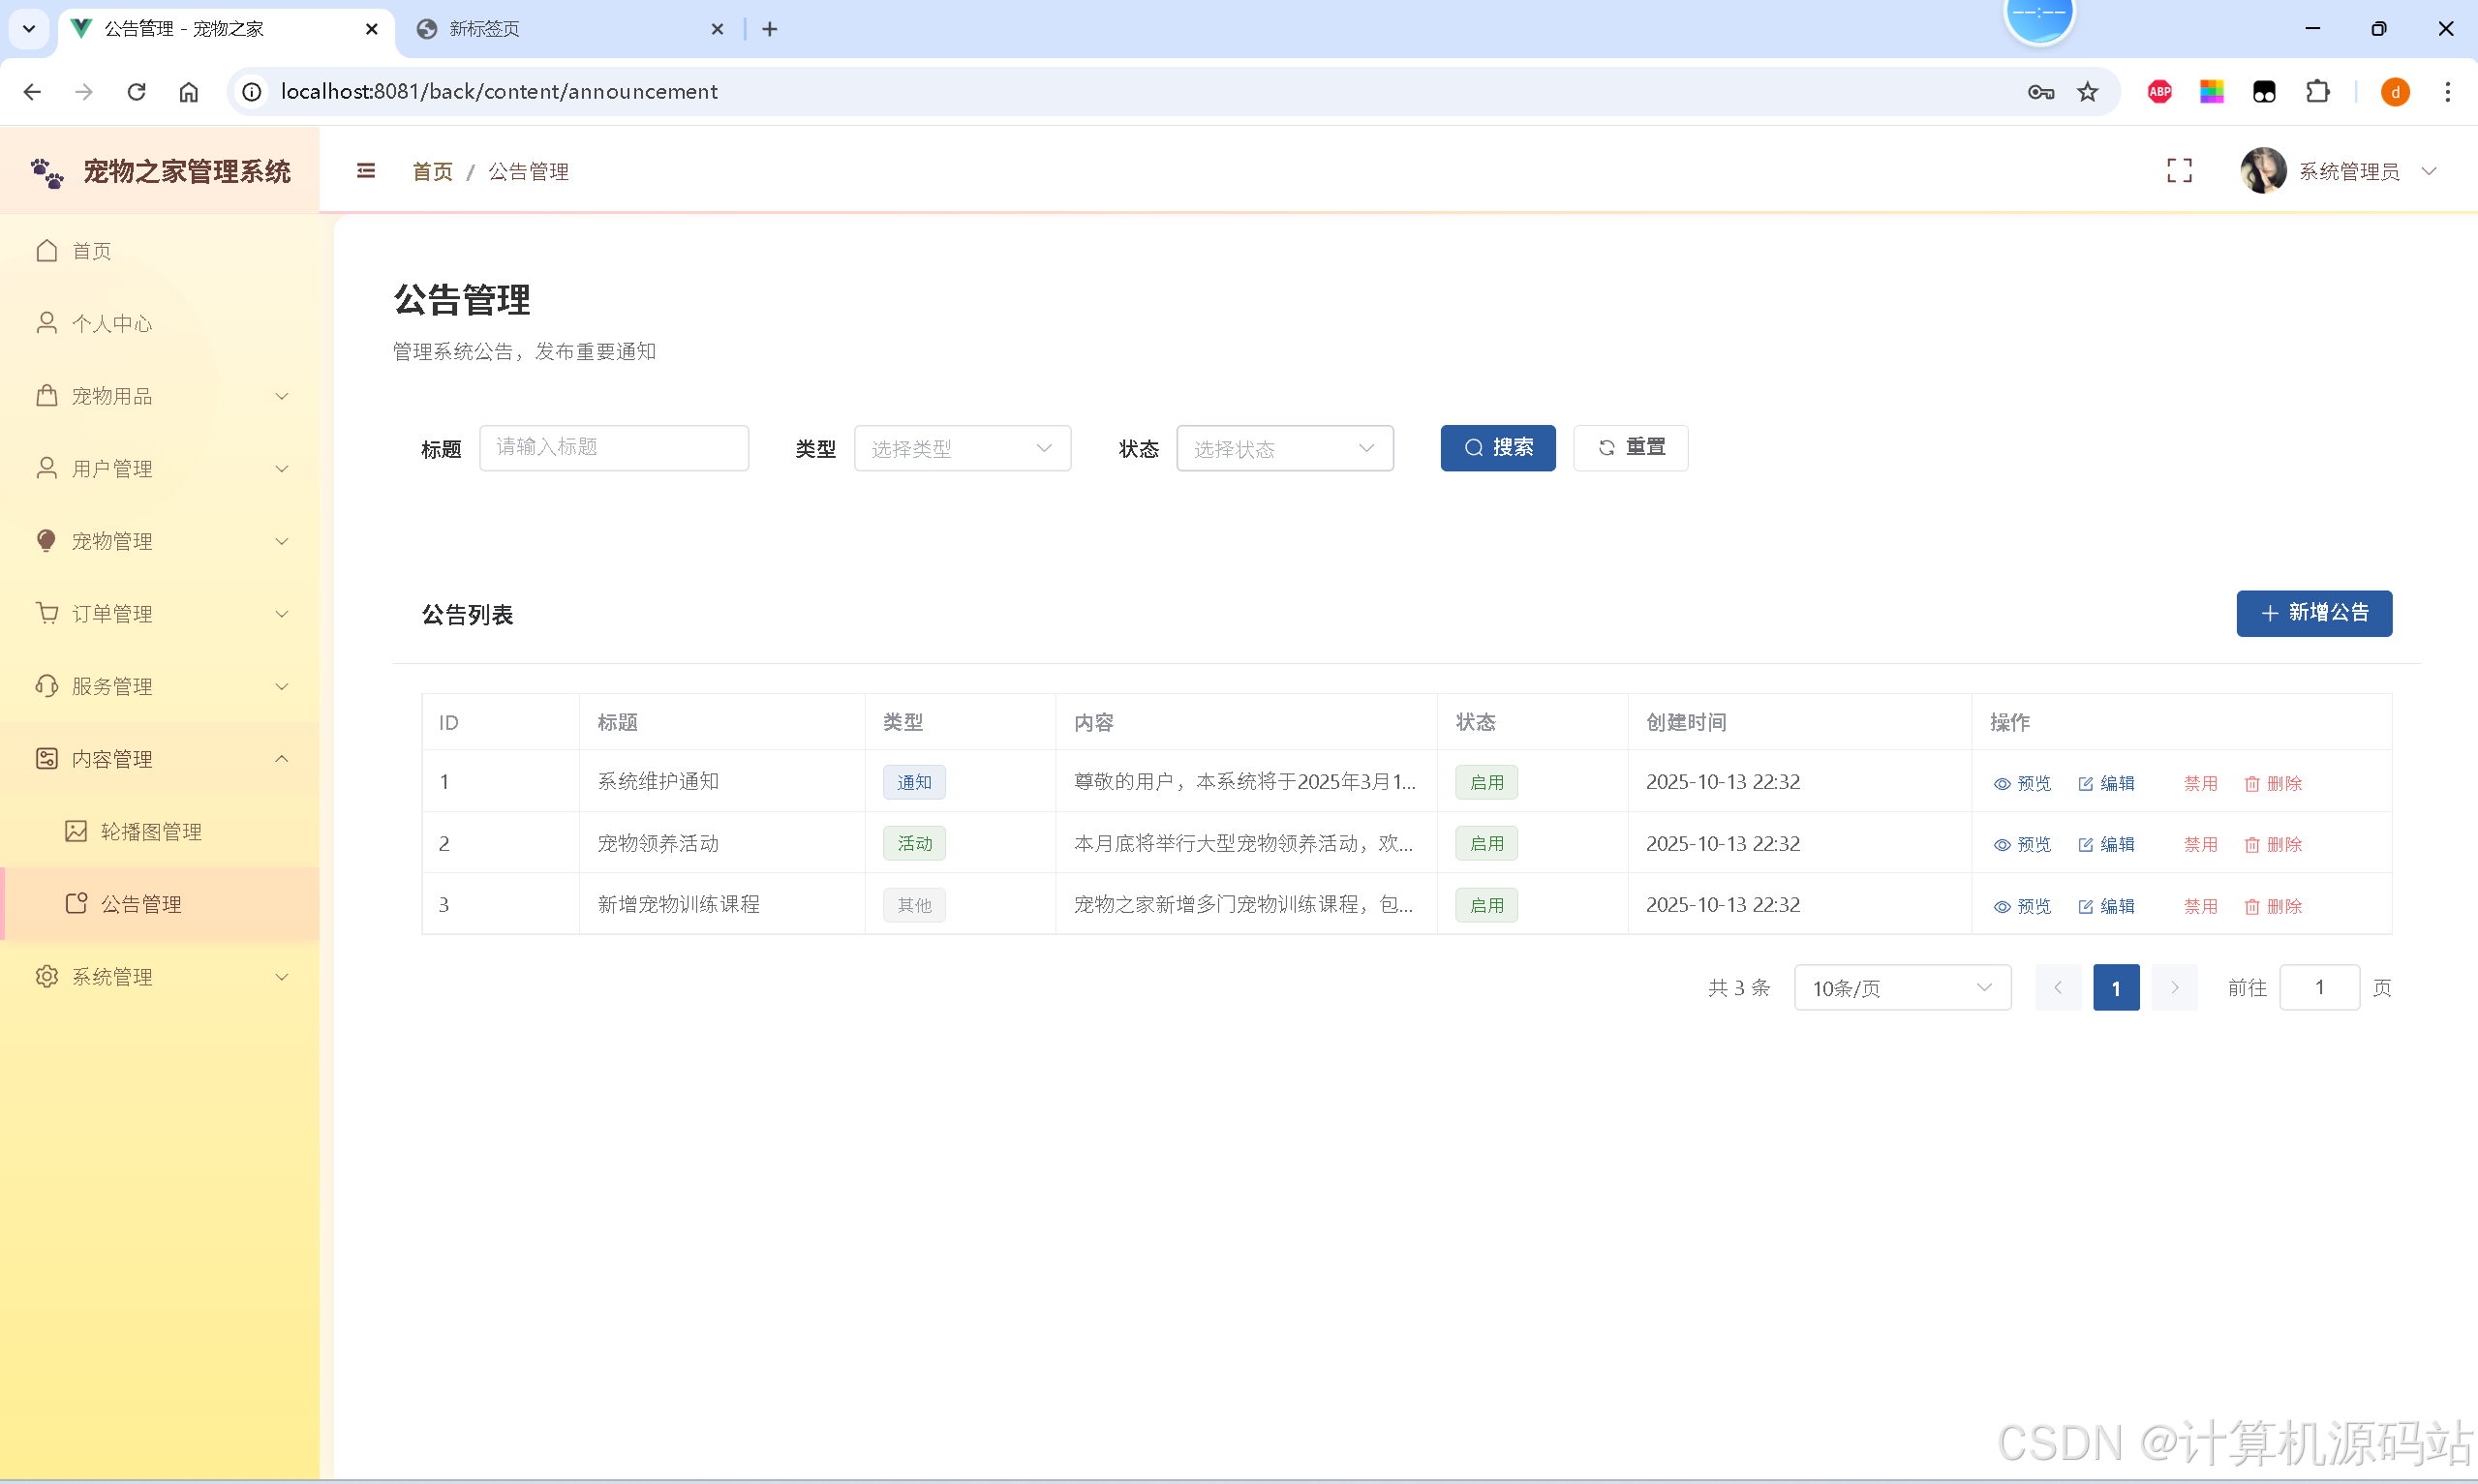Delete the 宠物领养活动 announcement

2273,844
